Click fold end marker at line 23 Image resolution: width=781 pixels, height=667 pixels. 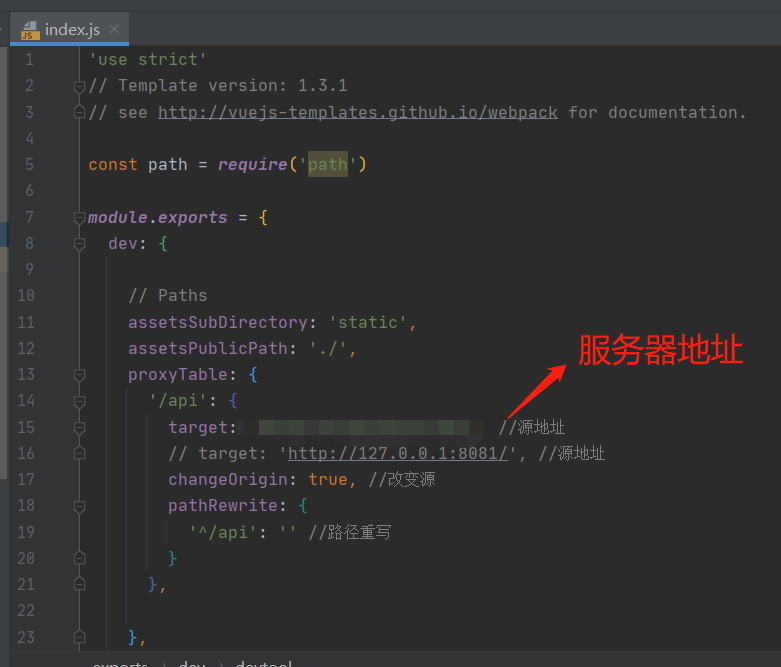(79, 637)
